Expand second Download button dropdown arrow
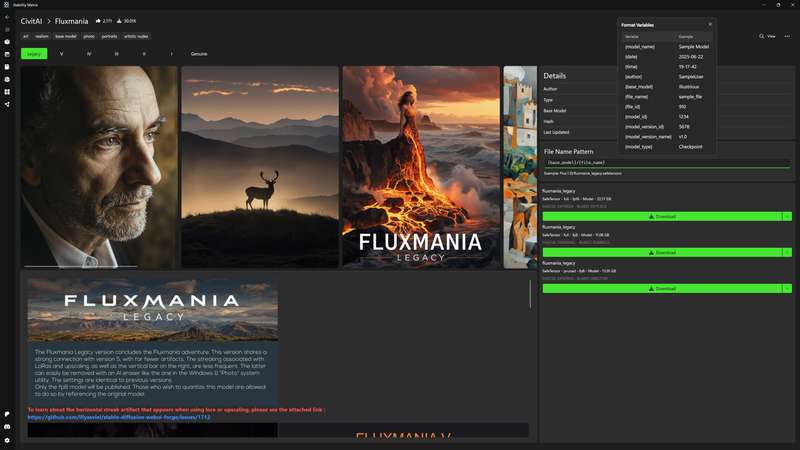Image resolution: width=800 pixels, height=450 pixels. click(787, 252)
